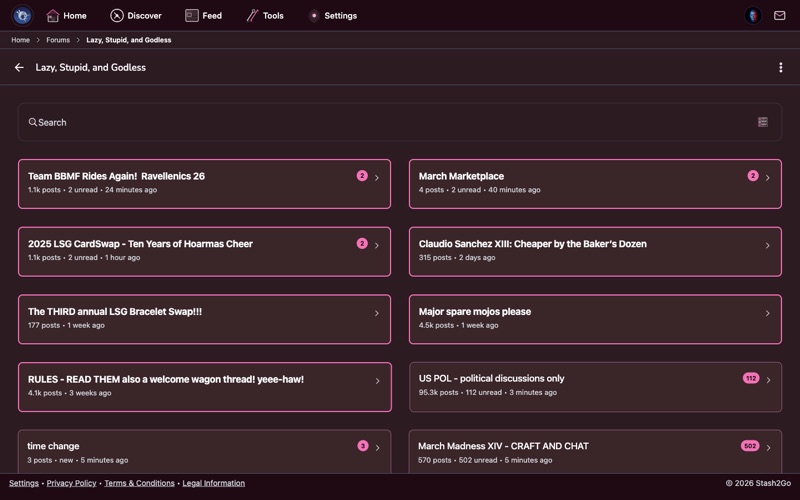Click the Home house icon
Viewport: 800px width, 500px height.
[x=53, y=16]
